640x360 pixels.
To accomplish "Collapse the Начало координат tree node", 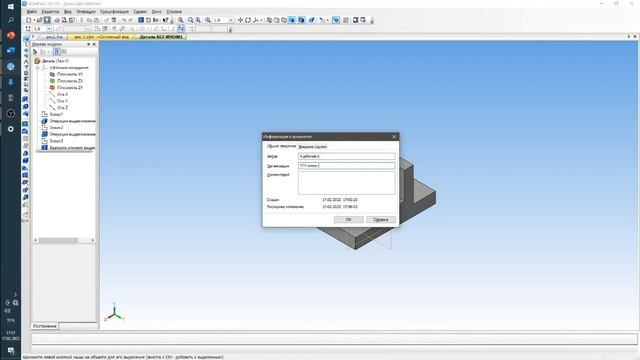I will (x=38, y=67).
